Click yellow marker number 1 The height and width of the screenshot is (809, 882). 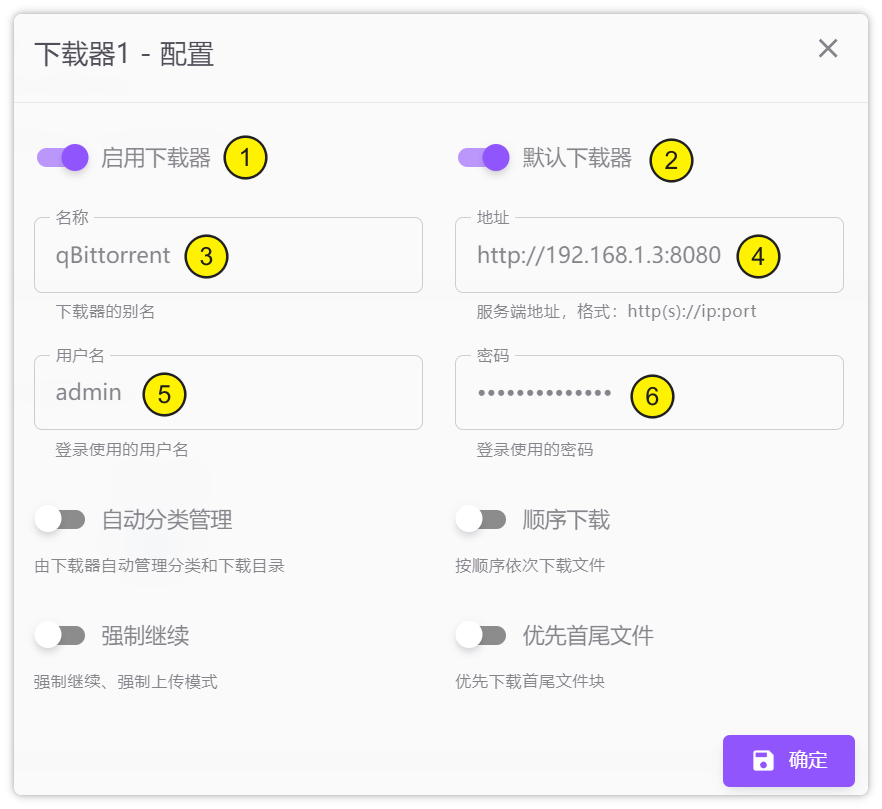(245, 158)
